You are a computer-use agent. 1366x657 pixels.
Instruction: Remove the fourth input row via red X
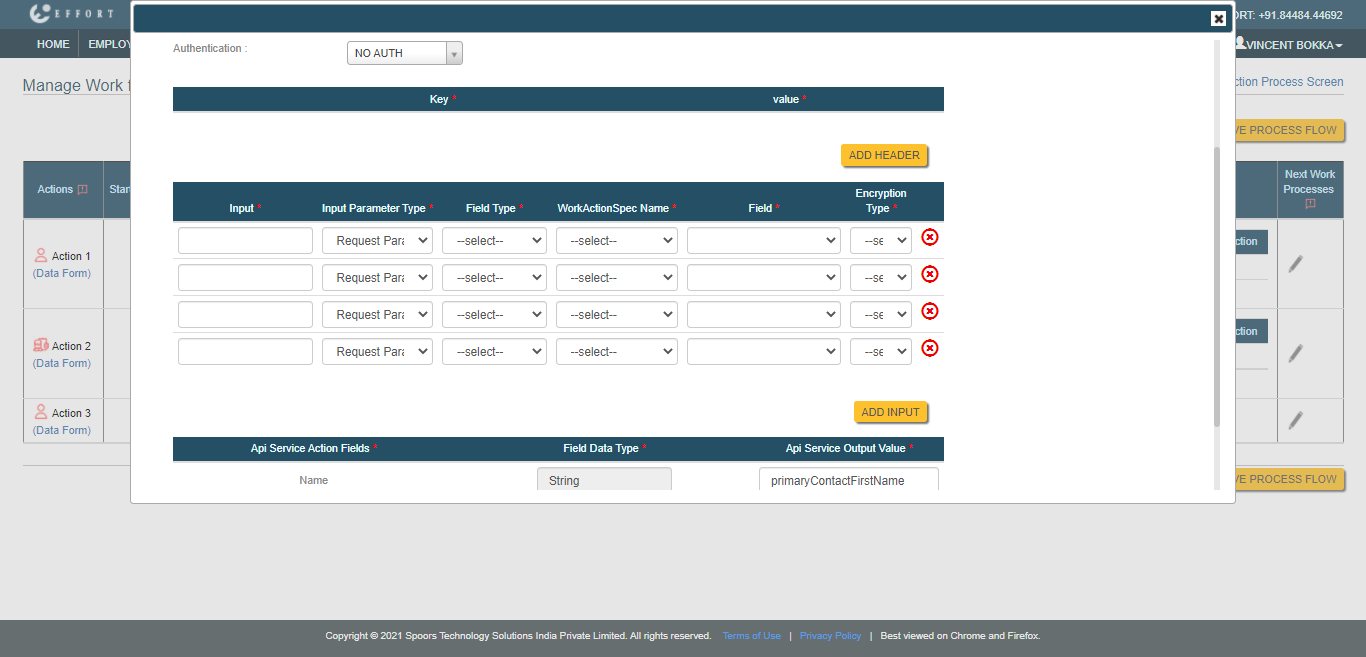[x=929, y=348]
